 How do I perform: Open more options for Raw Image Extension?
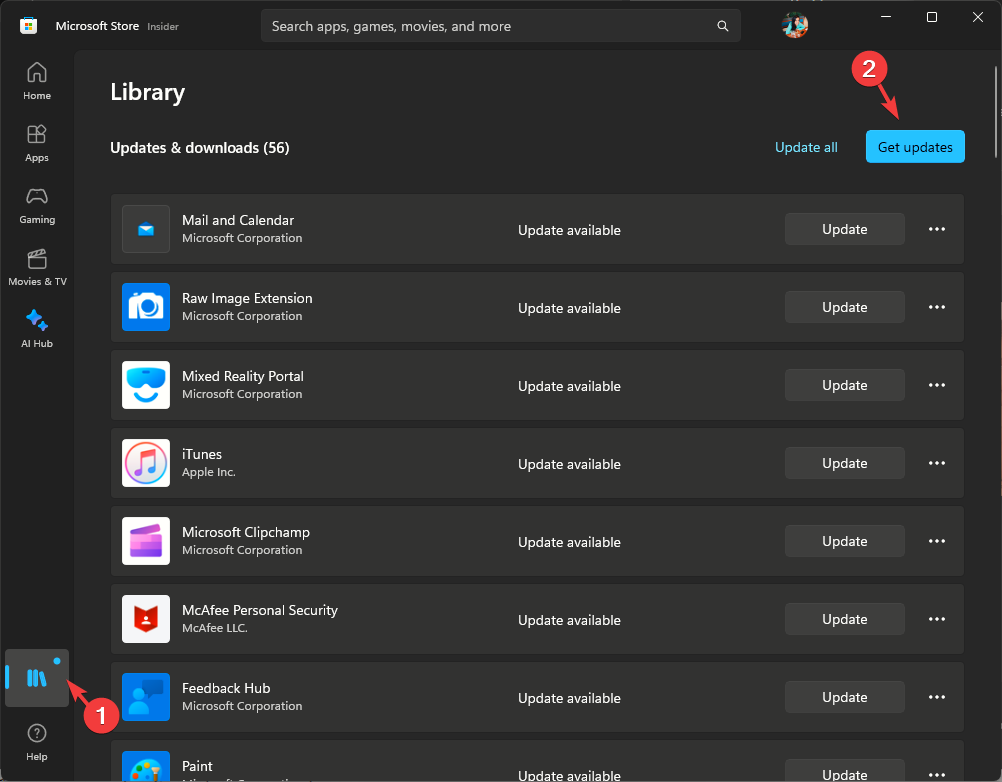pos(937,307)
